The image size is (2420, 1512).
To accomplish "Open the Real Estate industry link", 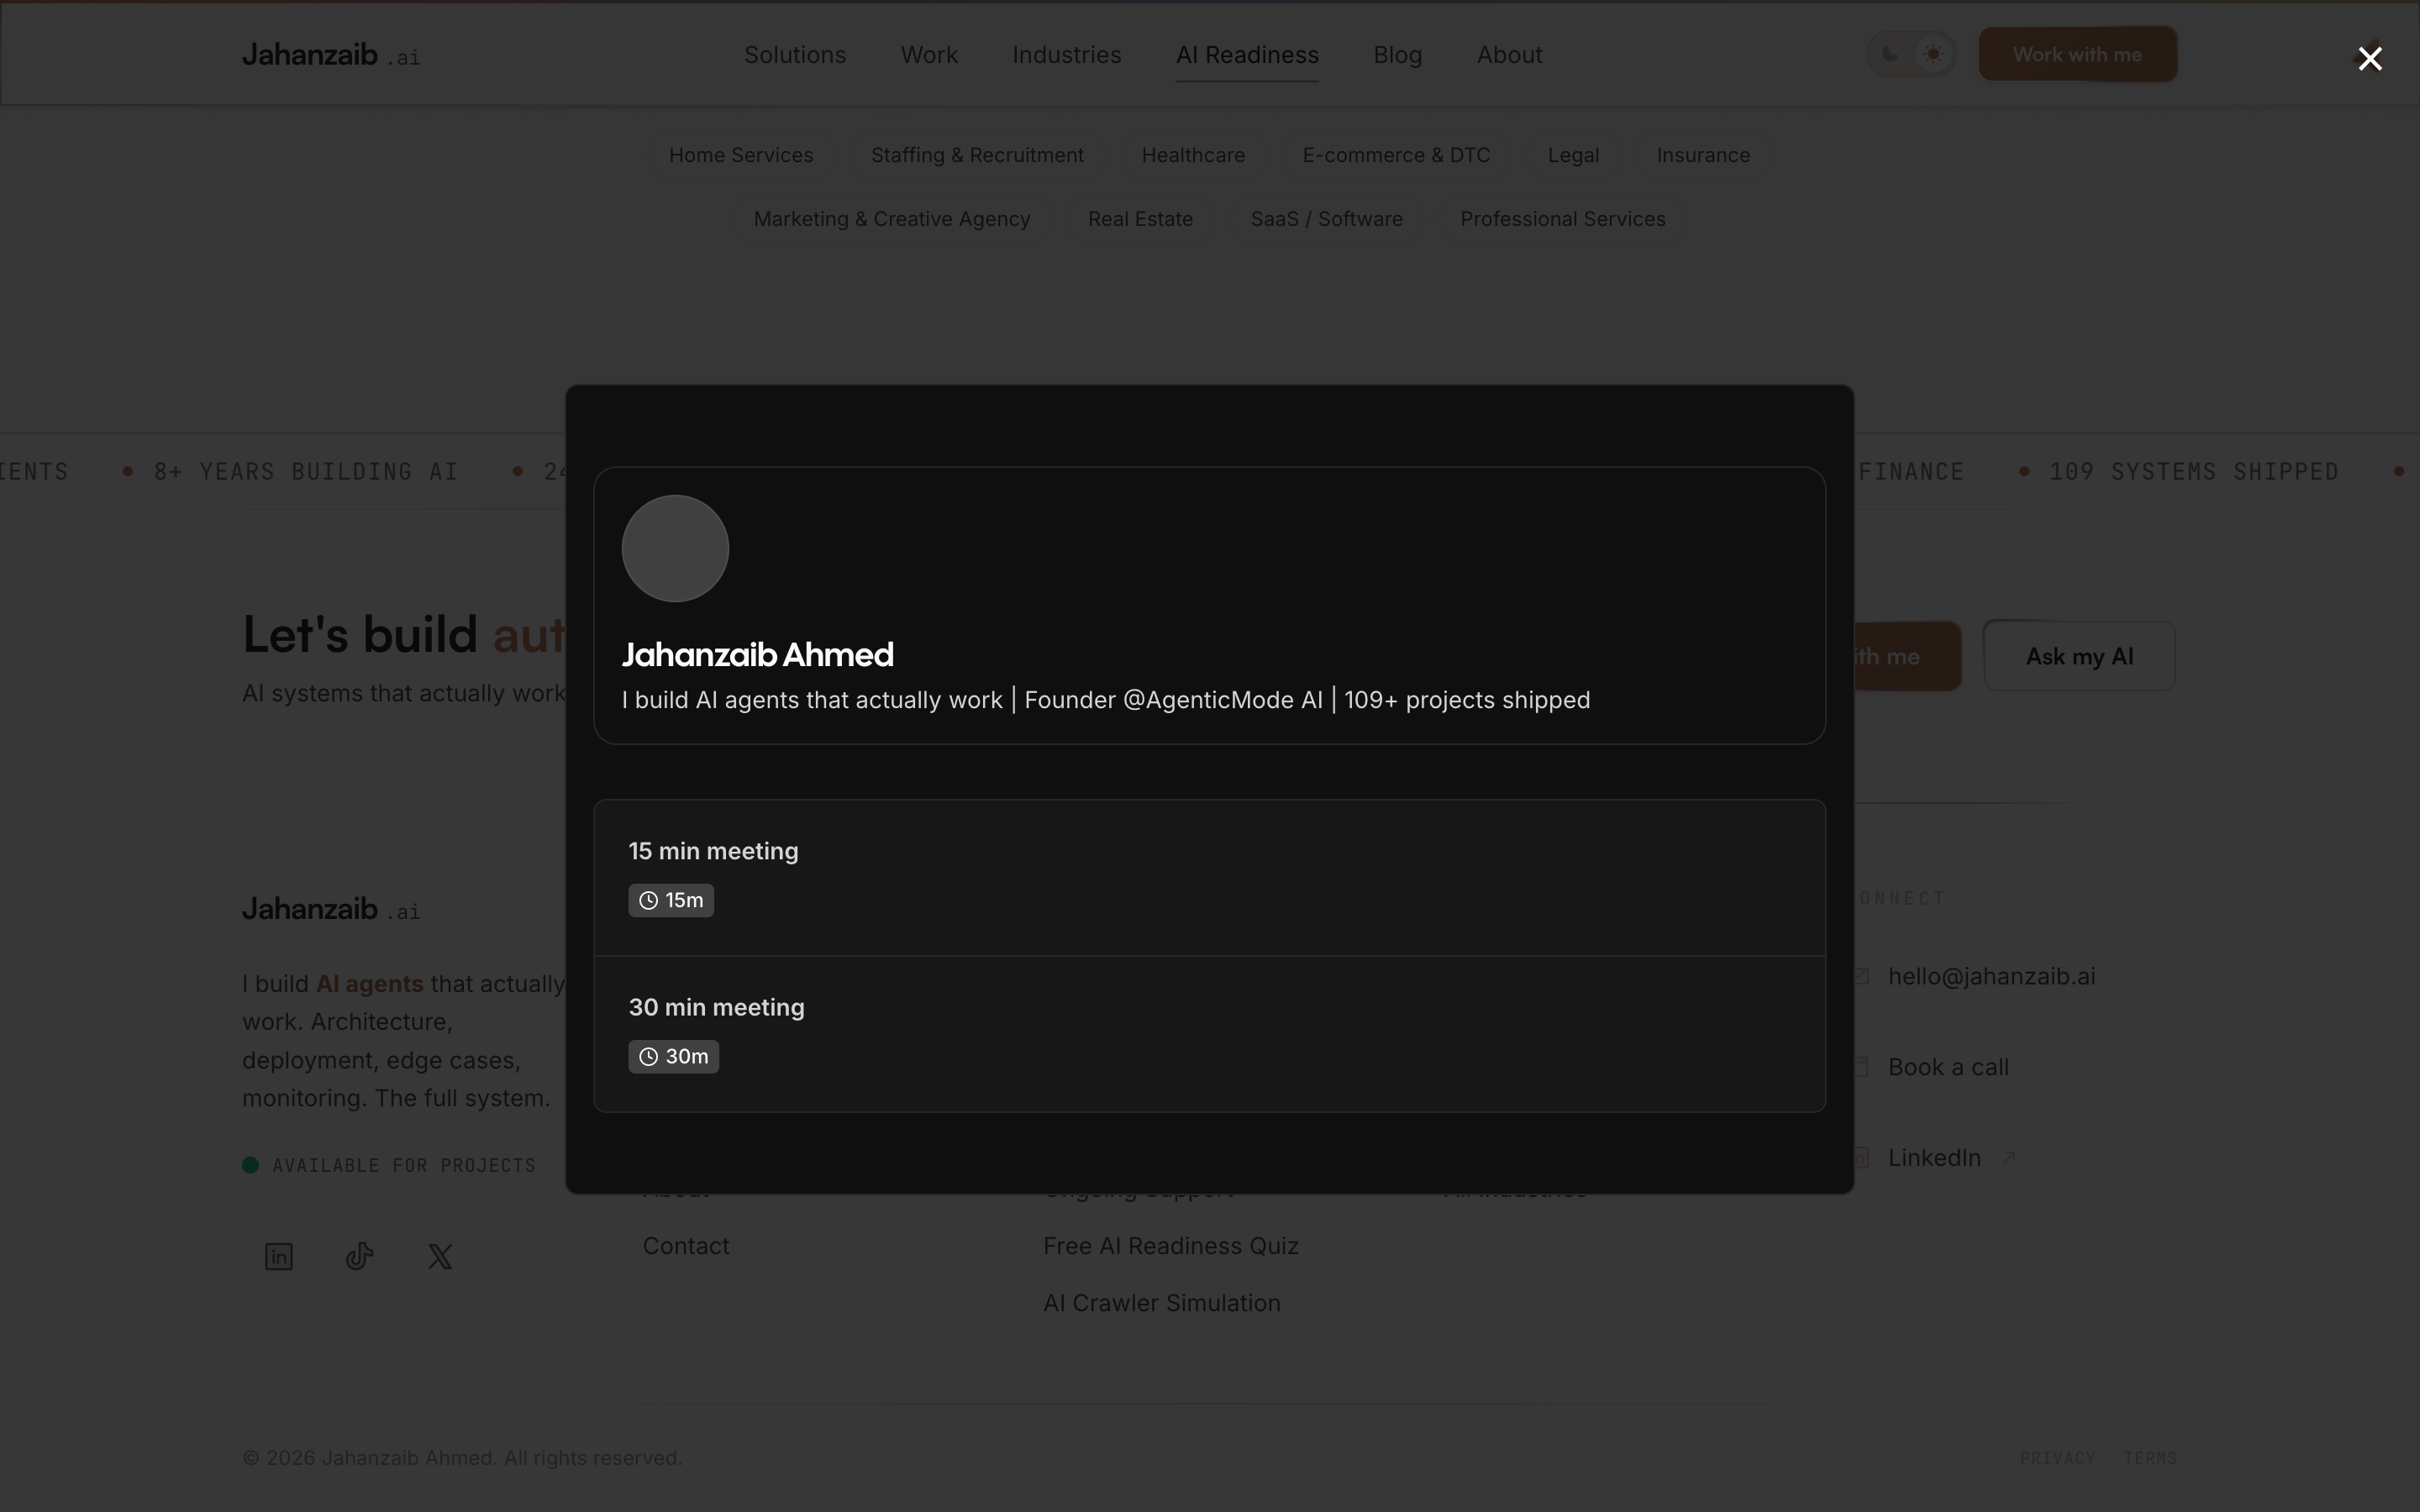I will point(1140,219).
